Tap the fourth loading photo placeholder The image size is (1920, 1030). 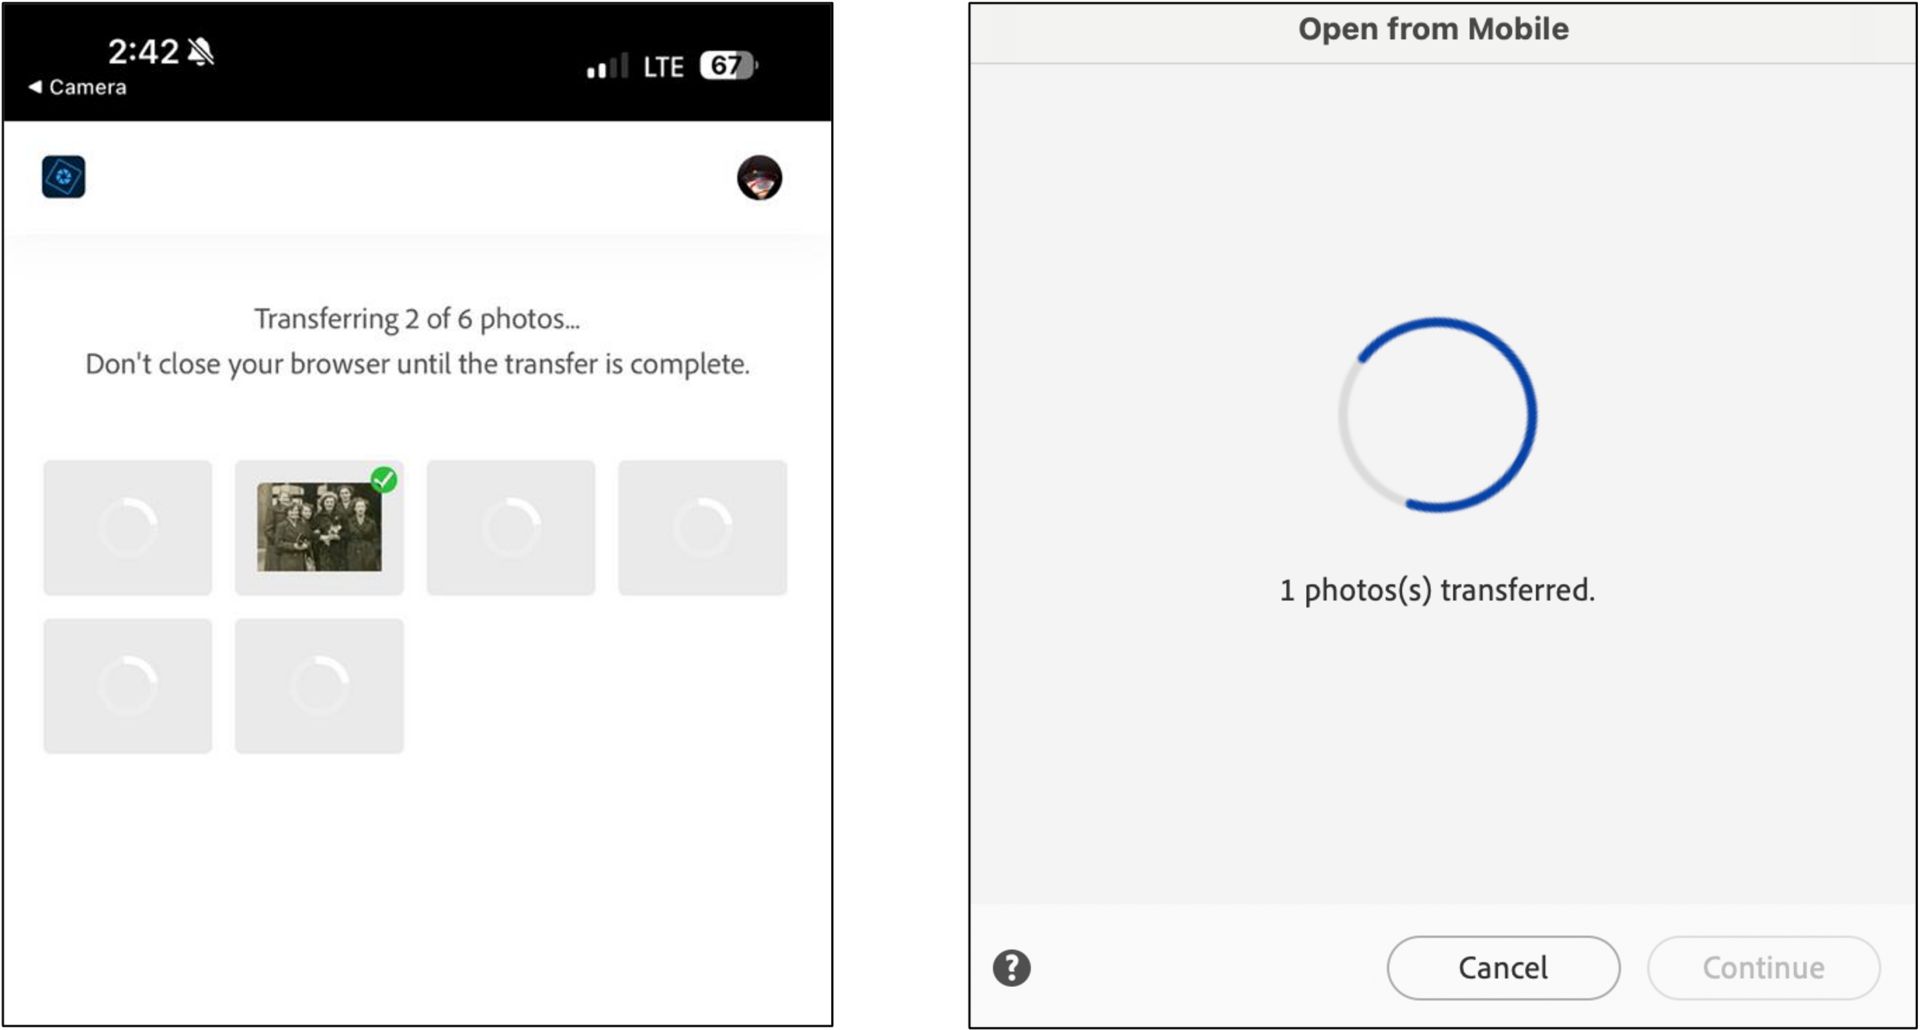[x=703, y=528]
